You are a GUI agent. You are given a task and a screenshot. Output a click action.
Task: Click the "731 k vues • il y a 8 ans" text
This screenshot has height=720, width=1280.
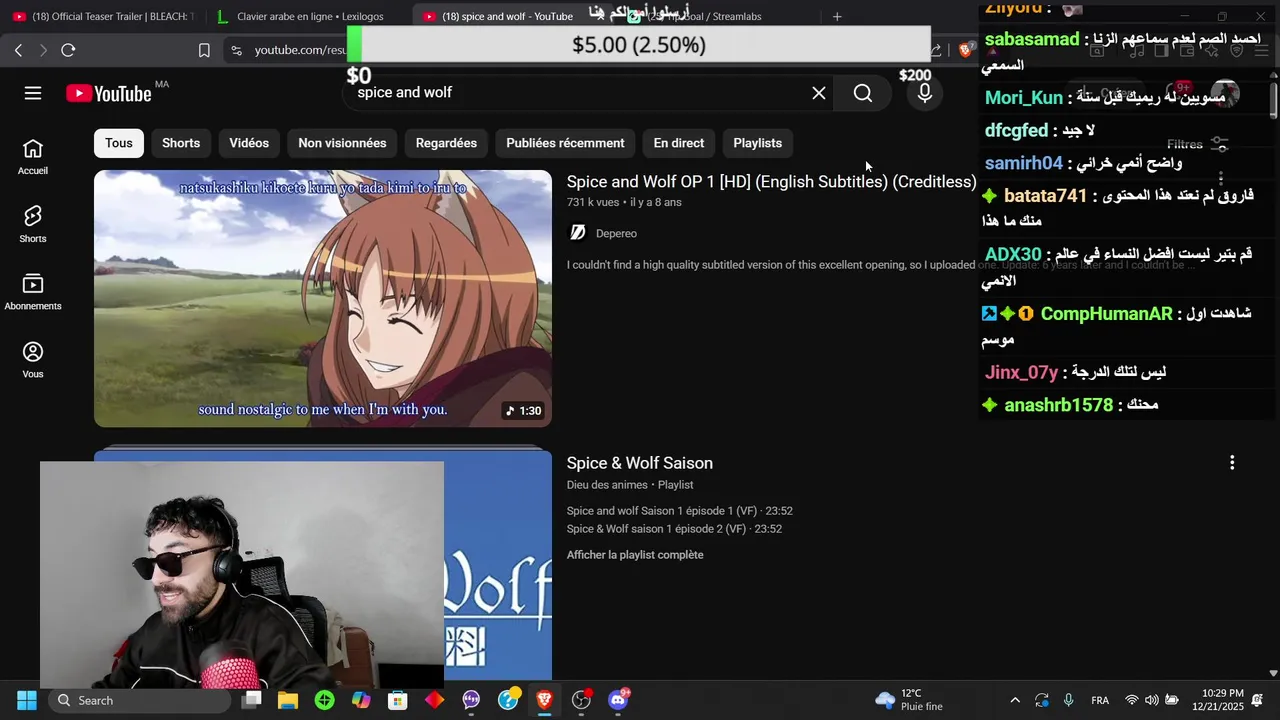pos(624,202)
